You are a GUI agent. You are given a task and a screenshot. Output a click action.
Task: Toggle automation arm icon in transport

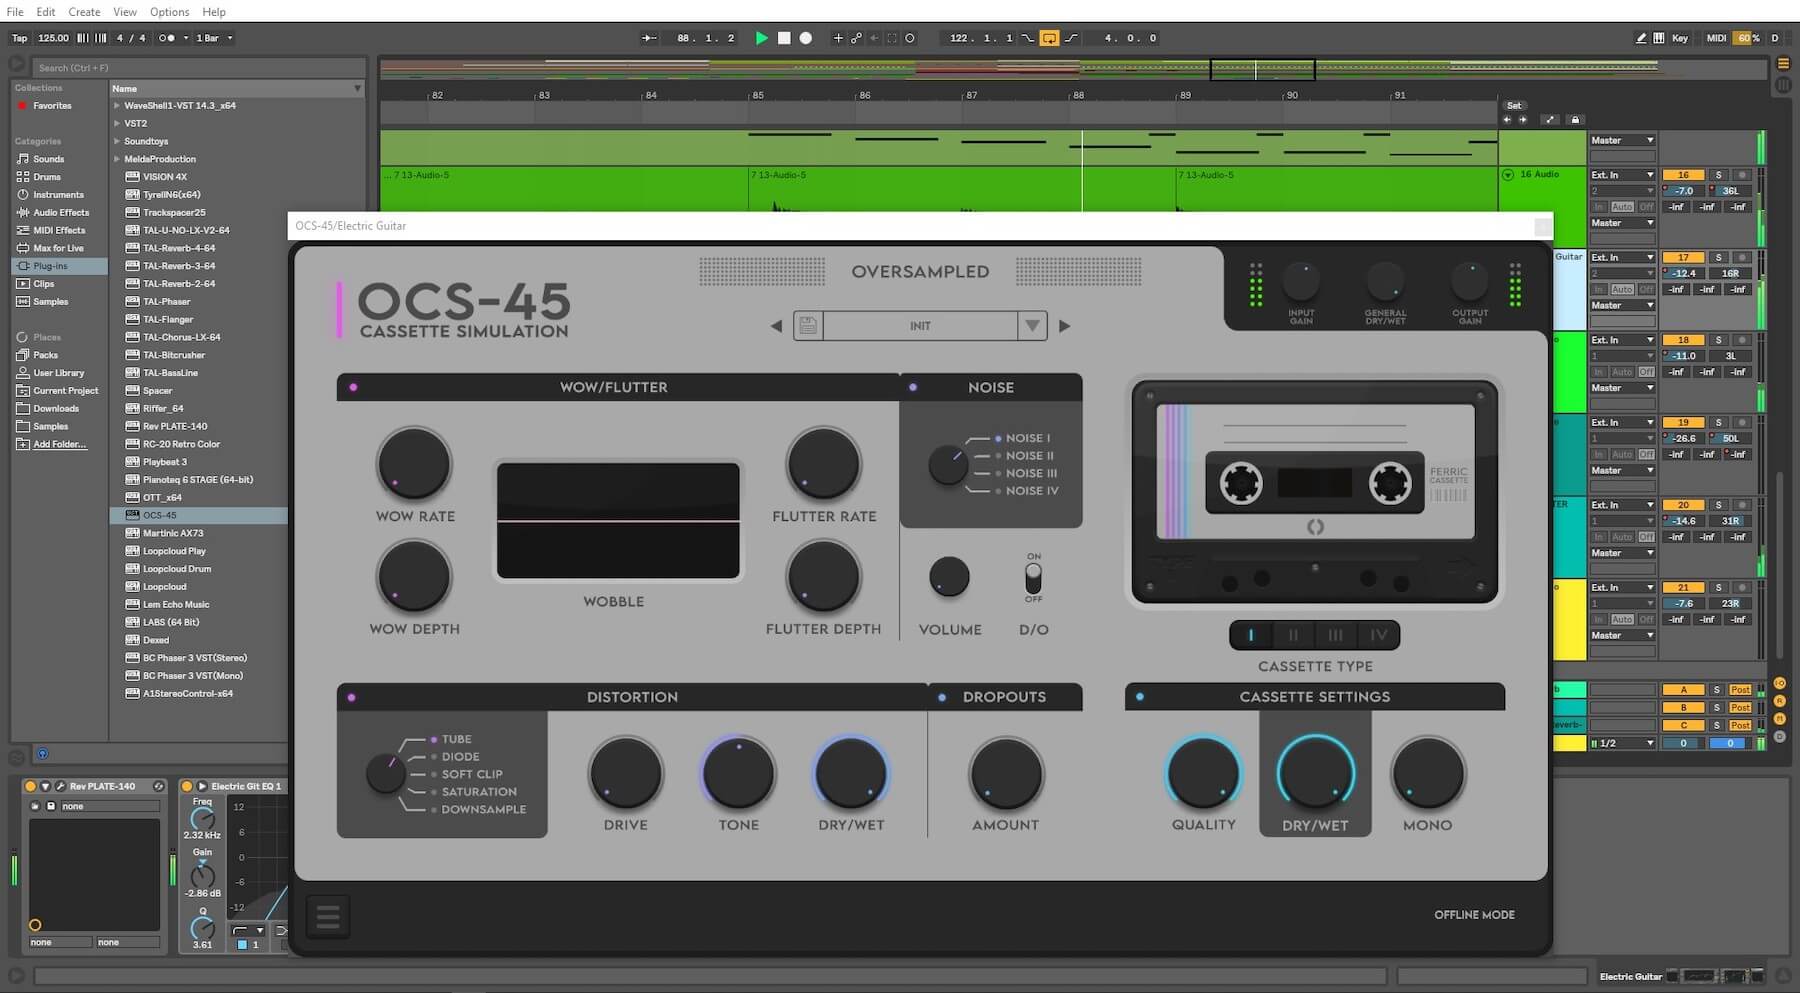[856, 38]
